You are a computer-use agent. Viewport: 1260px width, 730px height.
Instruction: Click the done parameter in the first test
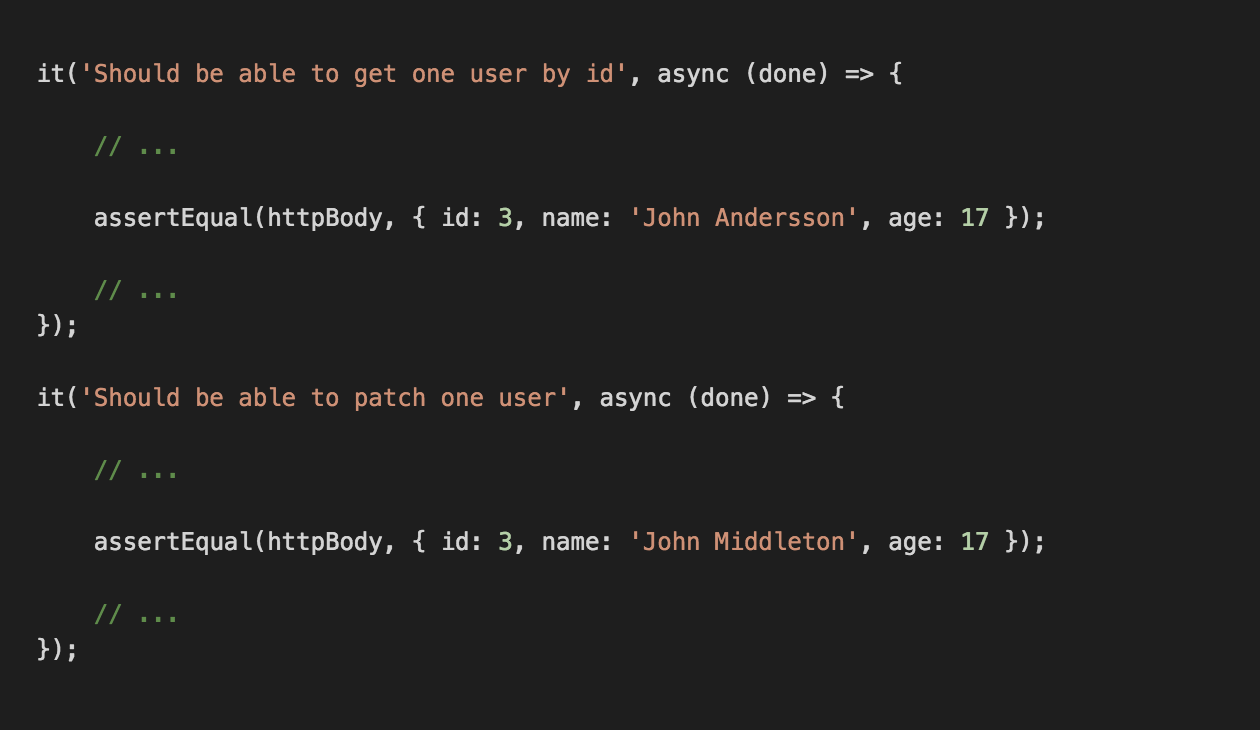787,74
